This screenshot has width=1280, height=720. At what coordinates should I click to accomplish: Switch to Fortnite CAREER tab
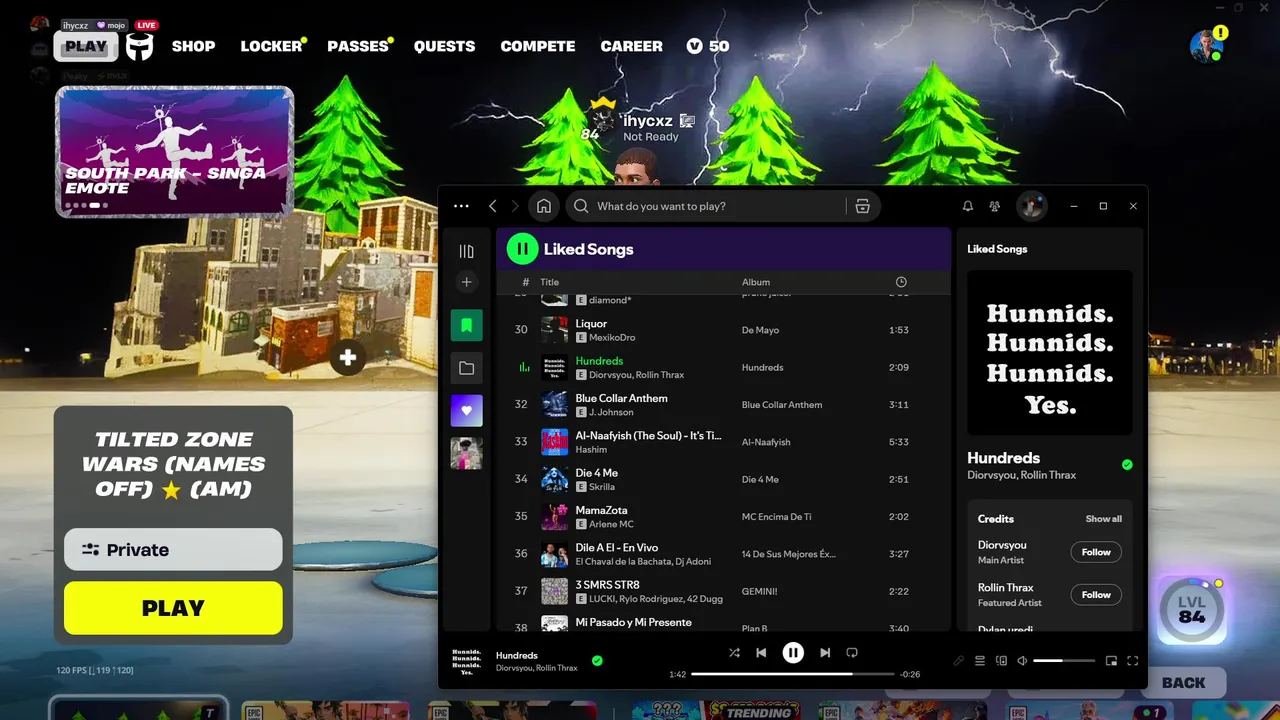coord(631,46)
